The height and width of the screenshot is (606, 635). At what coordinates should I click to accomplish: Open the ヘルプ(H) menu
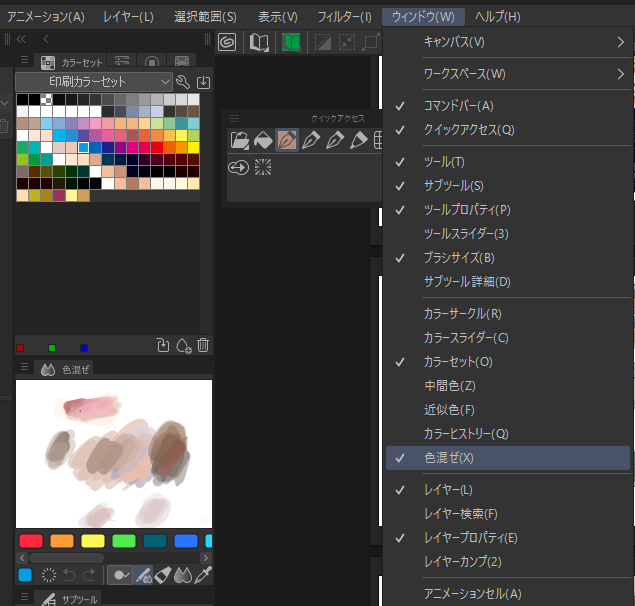point(497,17)
